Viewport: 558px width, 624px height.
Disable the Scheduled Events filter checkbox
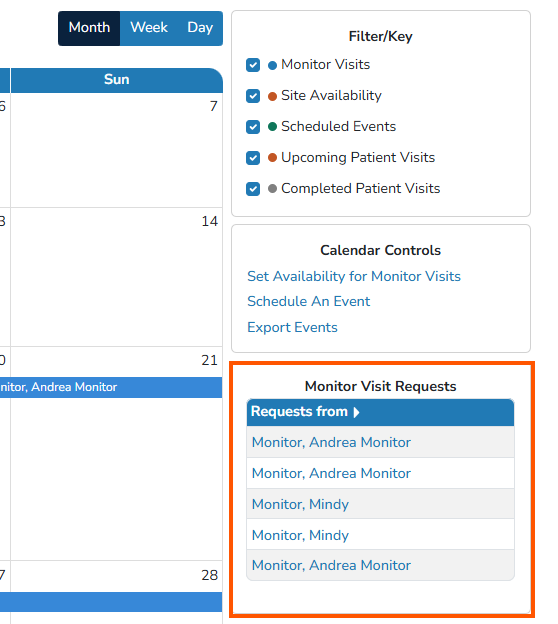(253, 127)
